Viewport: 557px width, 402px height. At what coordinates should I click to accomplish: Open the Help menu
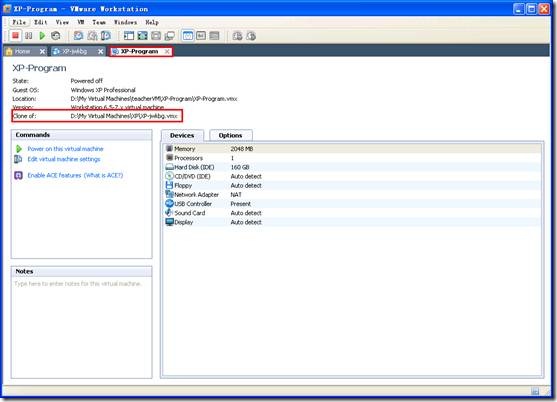click(x=152, y=22)
